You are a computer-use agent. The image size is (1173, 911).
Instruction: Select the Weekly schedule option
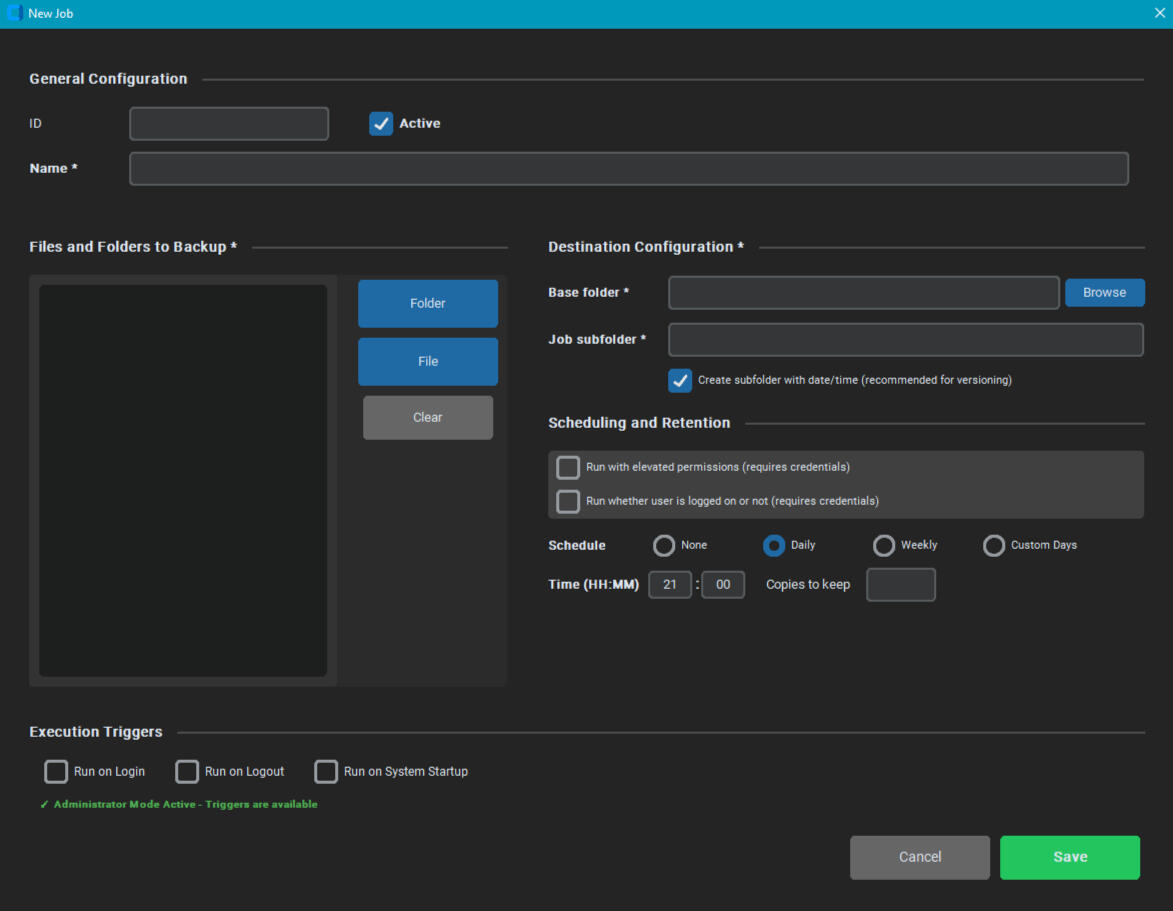pos(884,546)
